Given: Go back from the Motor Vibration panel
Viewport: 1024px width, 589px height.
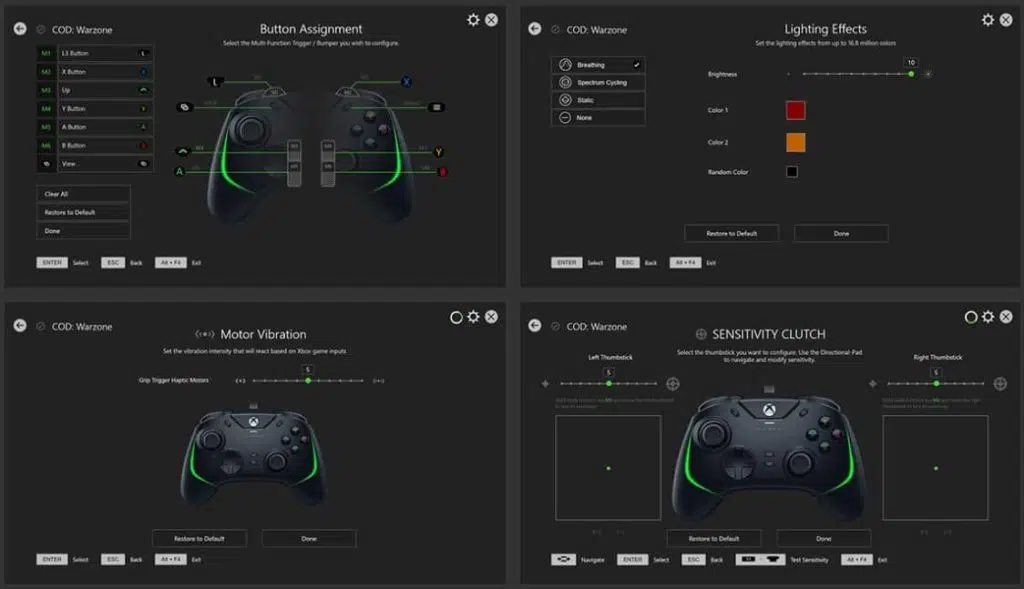Looking at the screenshot, I should pyautogui.click(x=20, y=325).
